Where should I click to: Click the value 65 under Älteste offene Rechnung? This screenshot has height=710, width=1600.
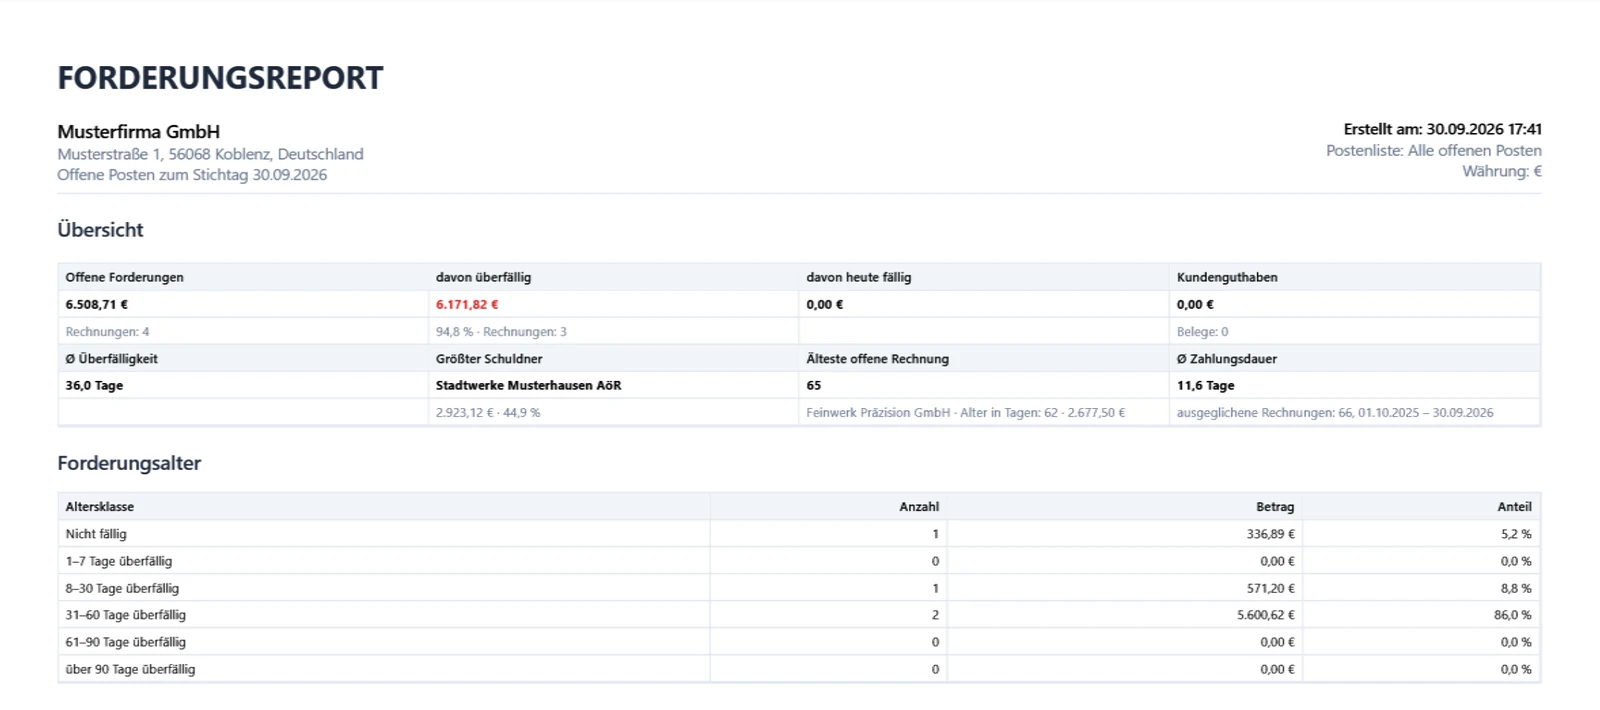pyautogui.click(x=814, y=385)
